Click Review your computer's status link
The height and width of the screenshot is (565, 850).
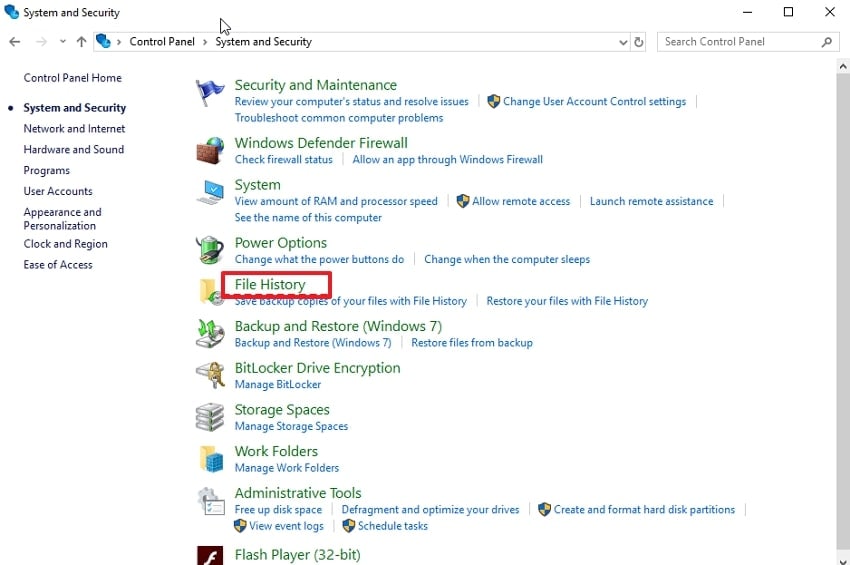[351, 101]
